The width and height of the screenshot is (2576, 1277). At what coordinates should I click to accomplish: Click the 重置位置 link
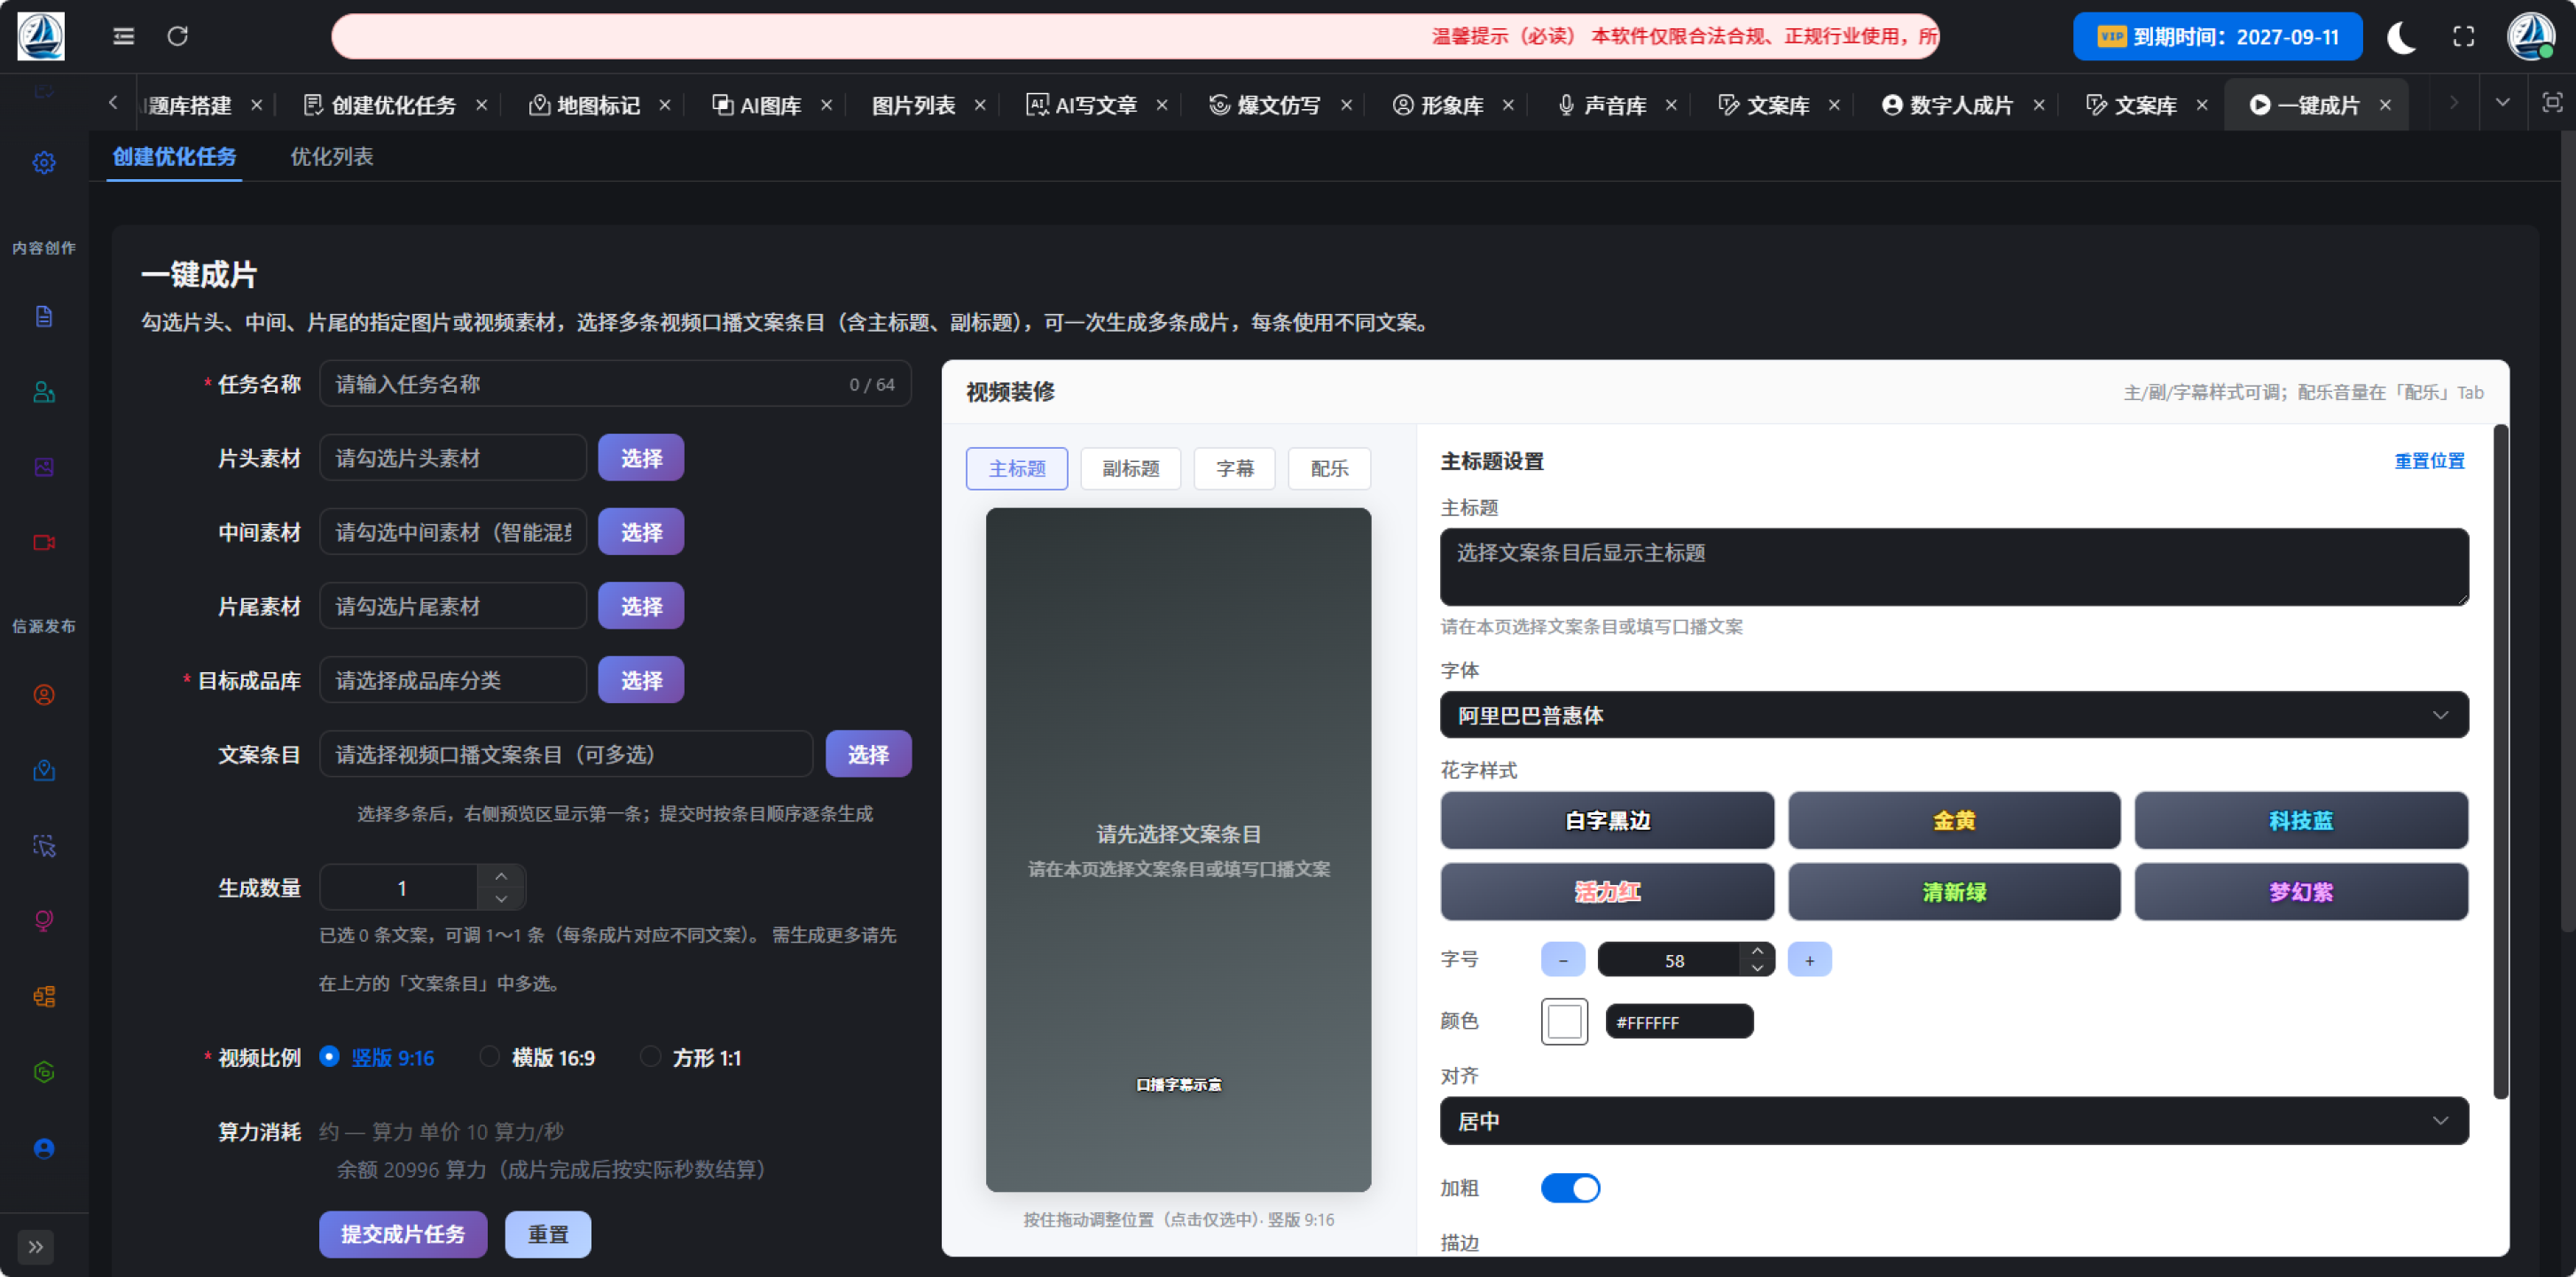[x=2429, y=460]
